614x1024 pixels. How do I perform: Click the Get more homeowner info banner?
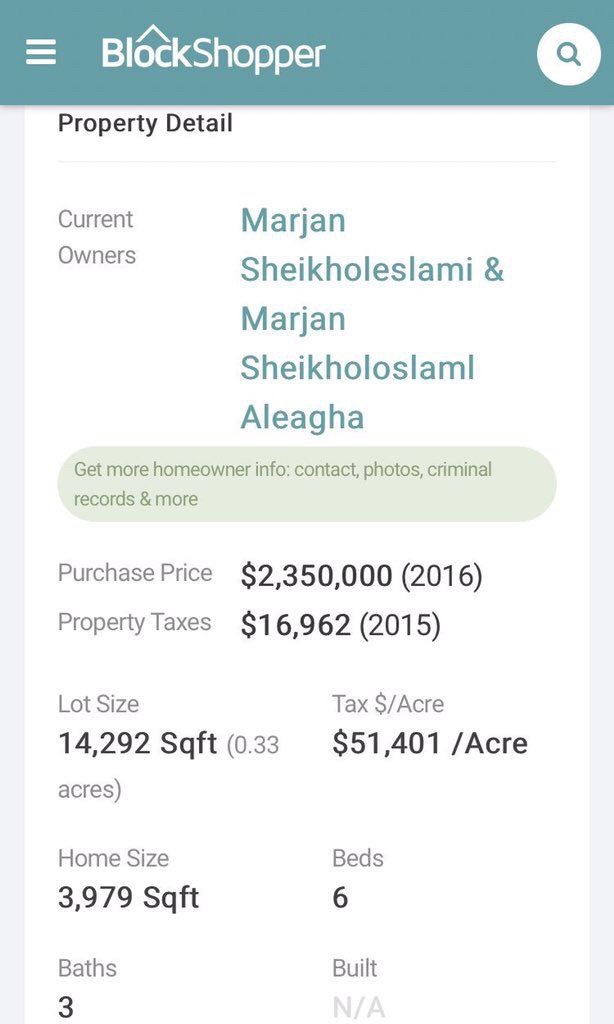(x=306, y=484)
